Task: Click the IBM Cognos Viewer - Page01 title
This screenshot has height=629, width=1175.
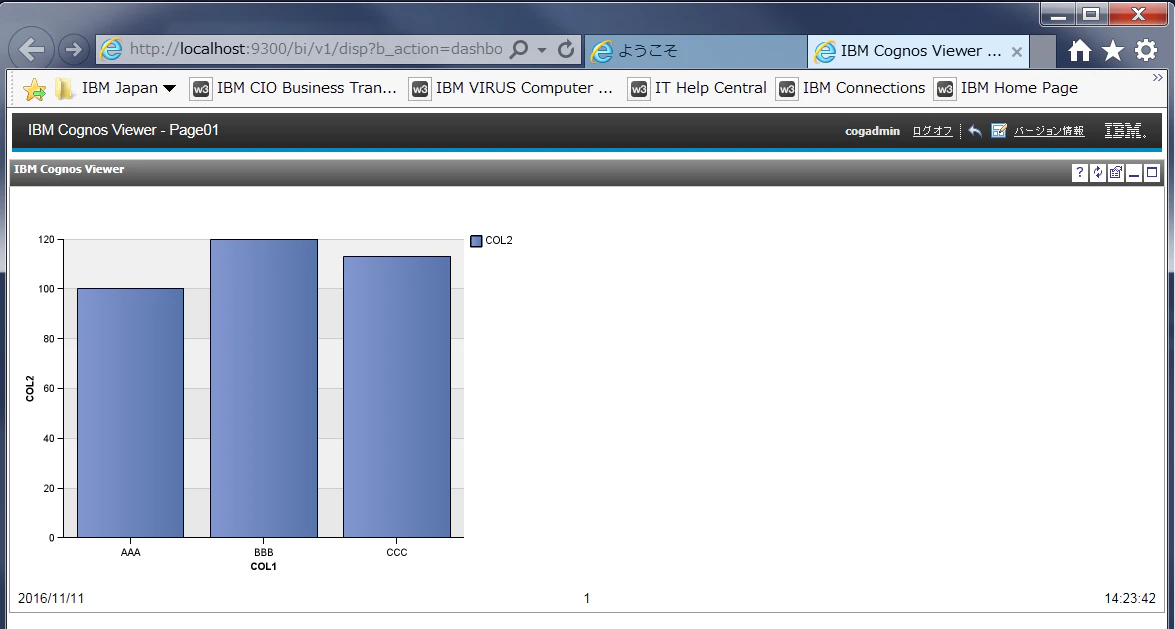Action: point(124,130)
